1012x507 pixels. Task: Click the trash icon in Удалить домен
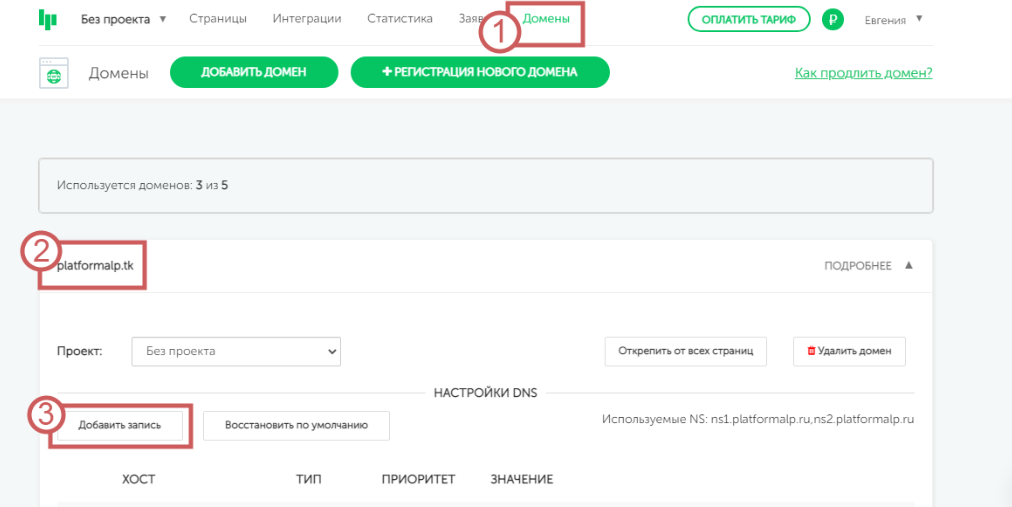[x=810, y=352]
